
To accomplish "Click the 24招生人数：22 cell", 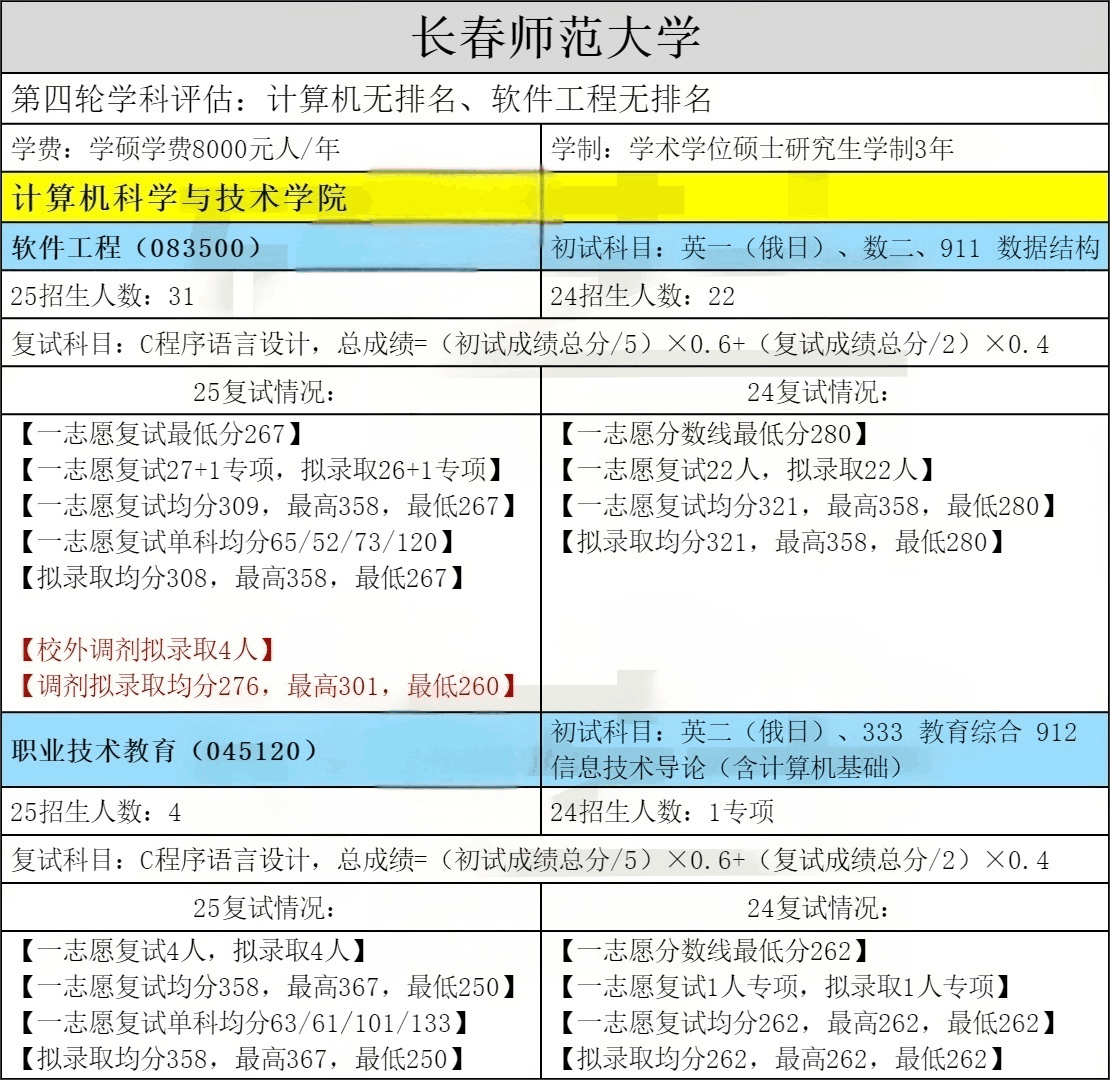I will click(642, 296).
